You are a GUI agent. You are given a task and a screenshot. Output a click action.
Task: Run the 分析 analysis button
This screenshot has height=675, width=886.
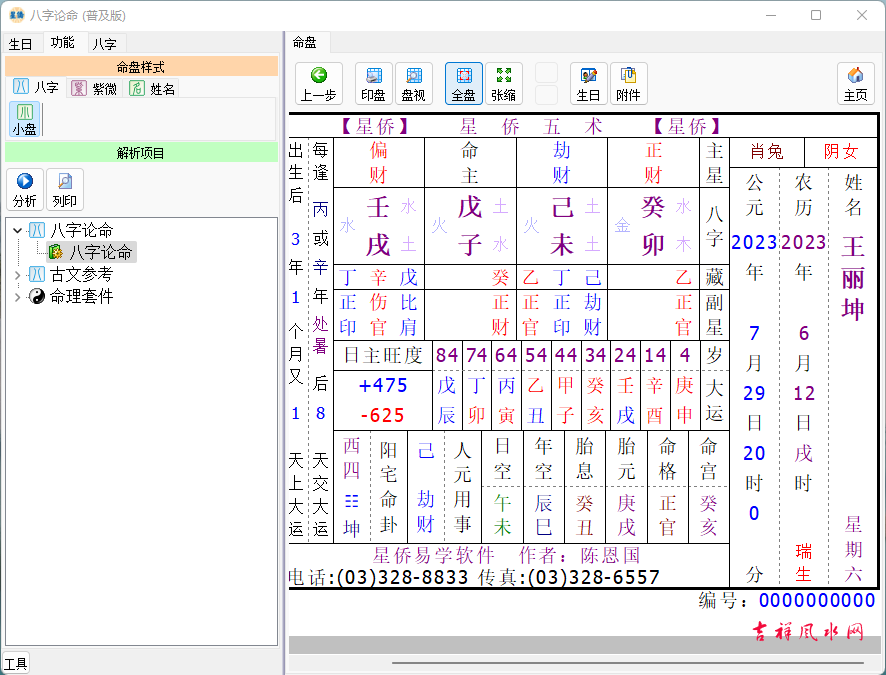(x=24, y=189)
